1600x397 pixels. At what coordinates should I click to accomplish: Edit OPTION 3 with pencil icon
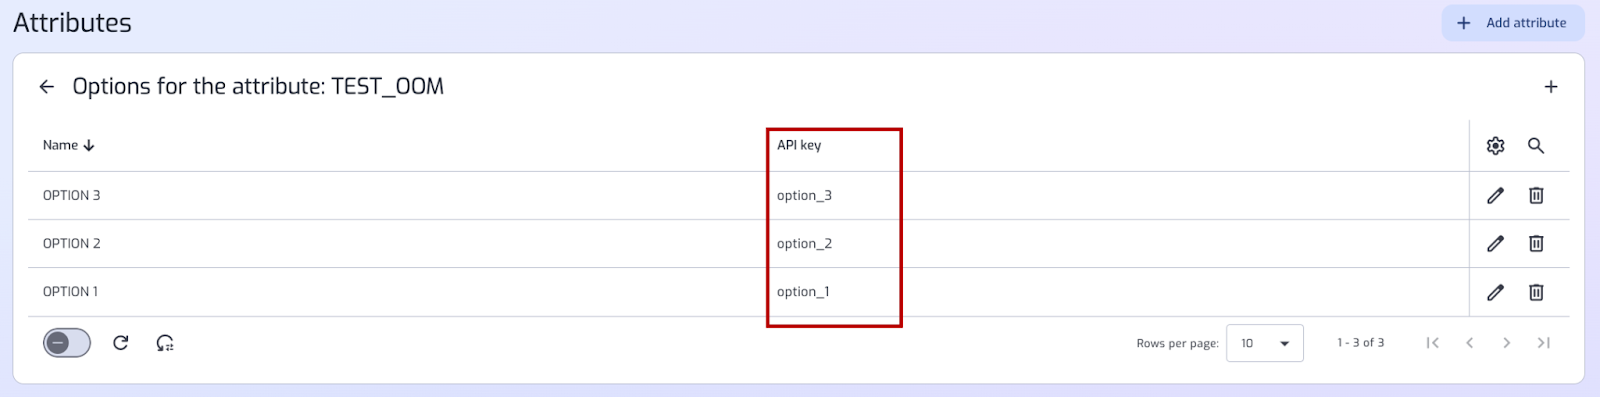tap(1495, 196)
